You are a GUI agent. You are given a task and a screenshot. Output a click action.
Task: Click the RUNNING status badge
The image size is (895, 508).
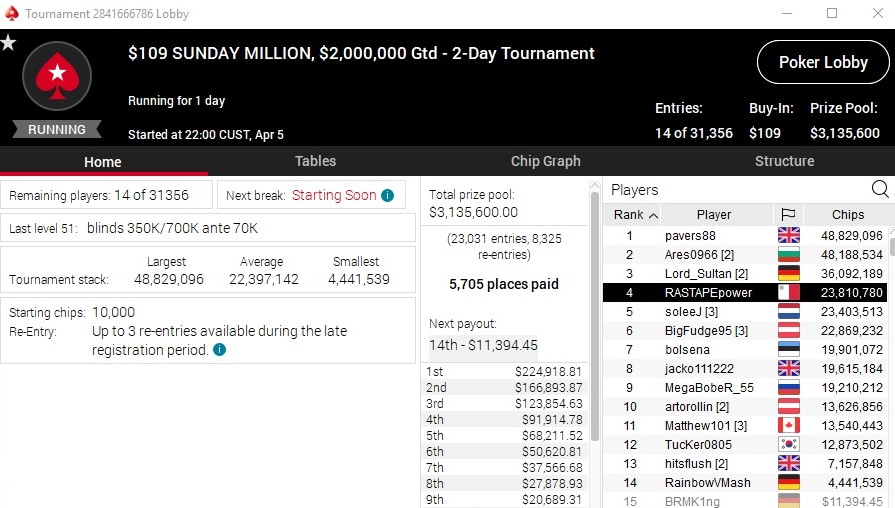click(x=57, y=130)
